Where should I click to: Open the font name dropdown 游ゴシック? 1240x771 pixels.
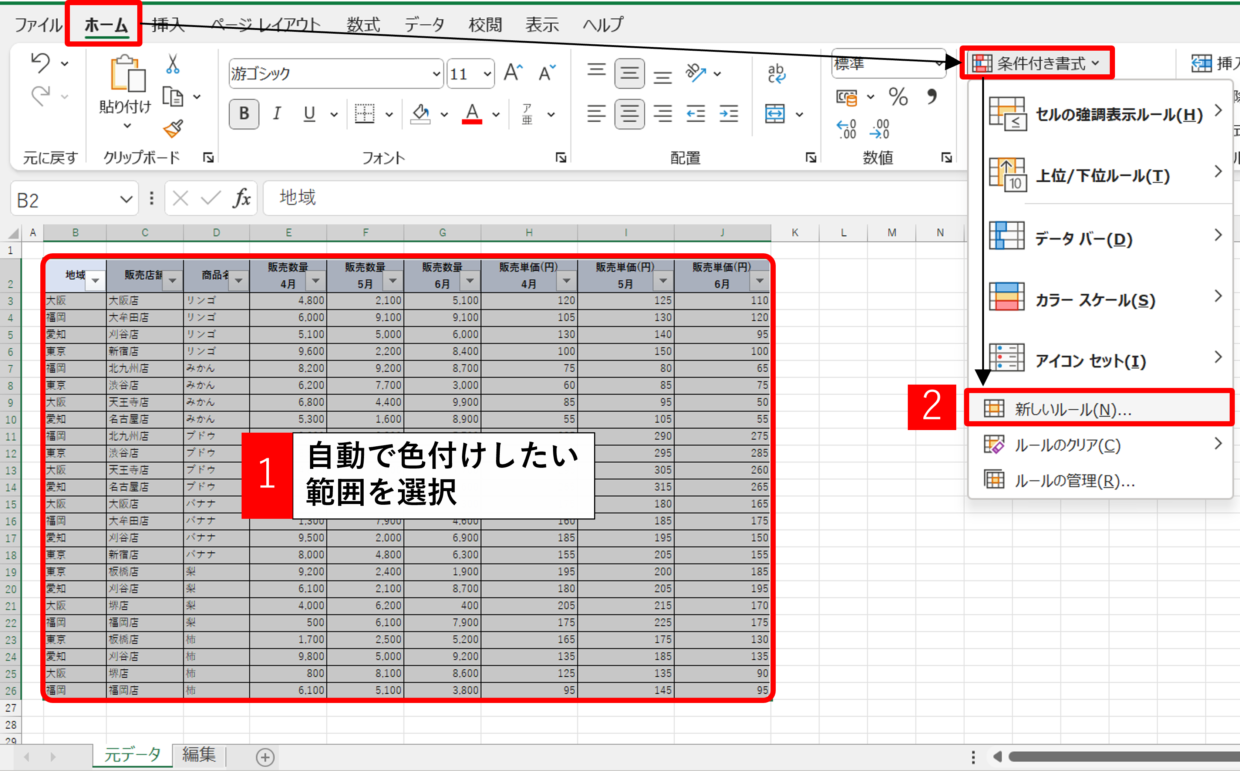click(x=335, y=74)
